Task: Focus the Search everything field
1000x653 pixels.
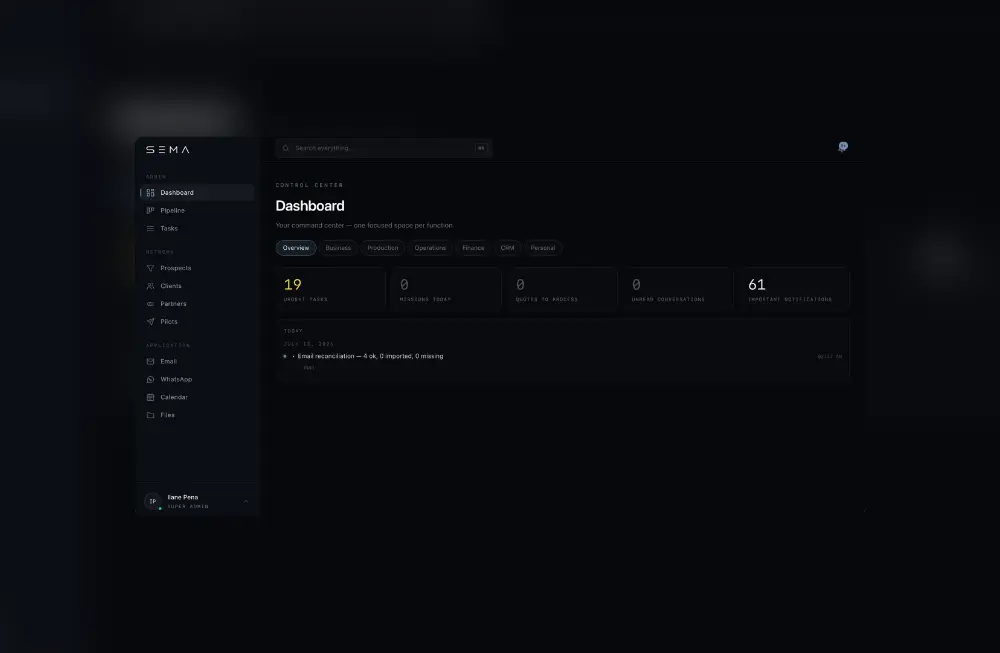Action: coord(384,148)
